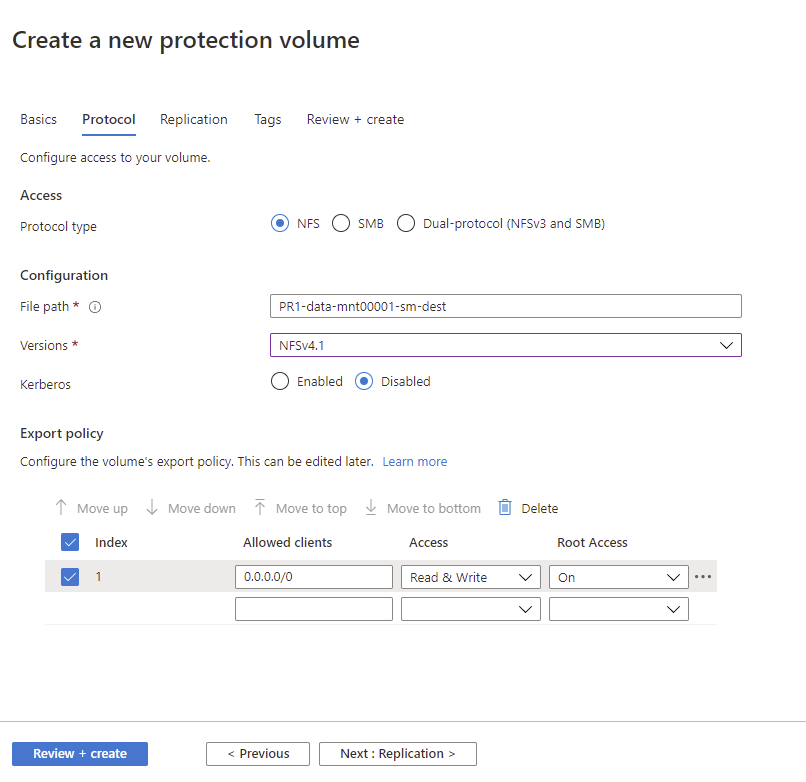Click the Delete trash can icon
Screen dimensions: 806x782
[x=505, y=508]
